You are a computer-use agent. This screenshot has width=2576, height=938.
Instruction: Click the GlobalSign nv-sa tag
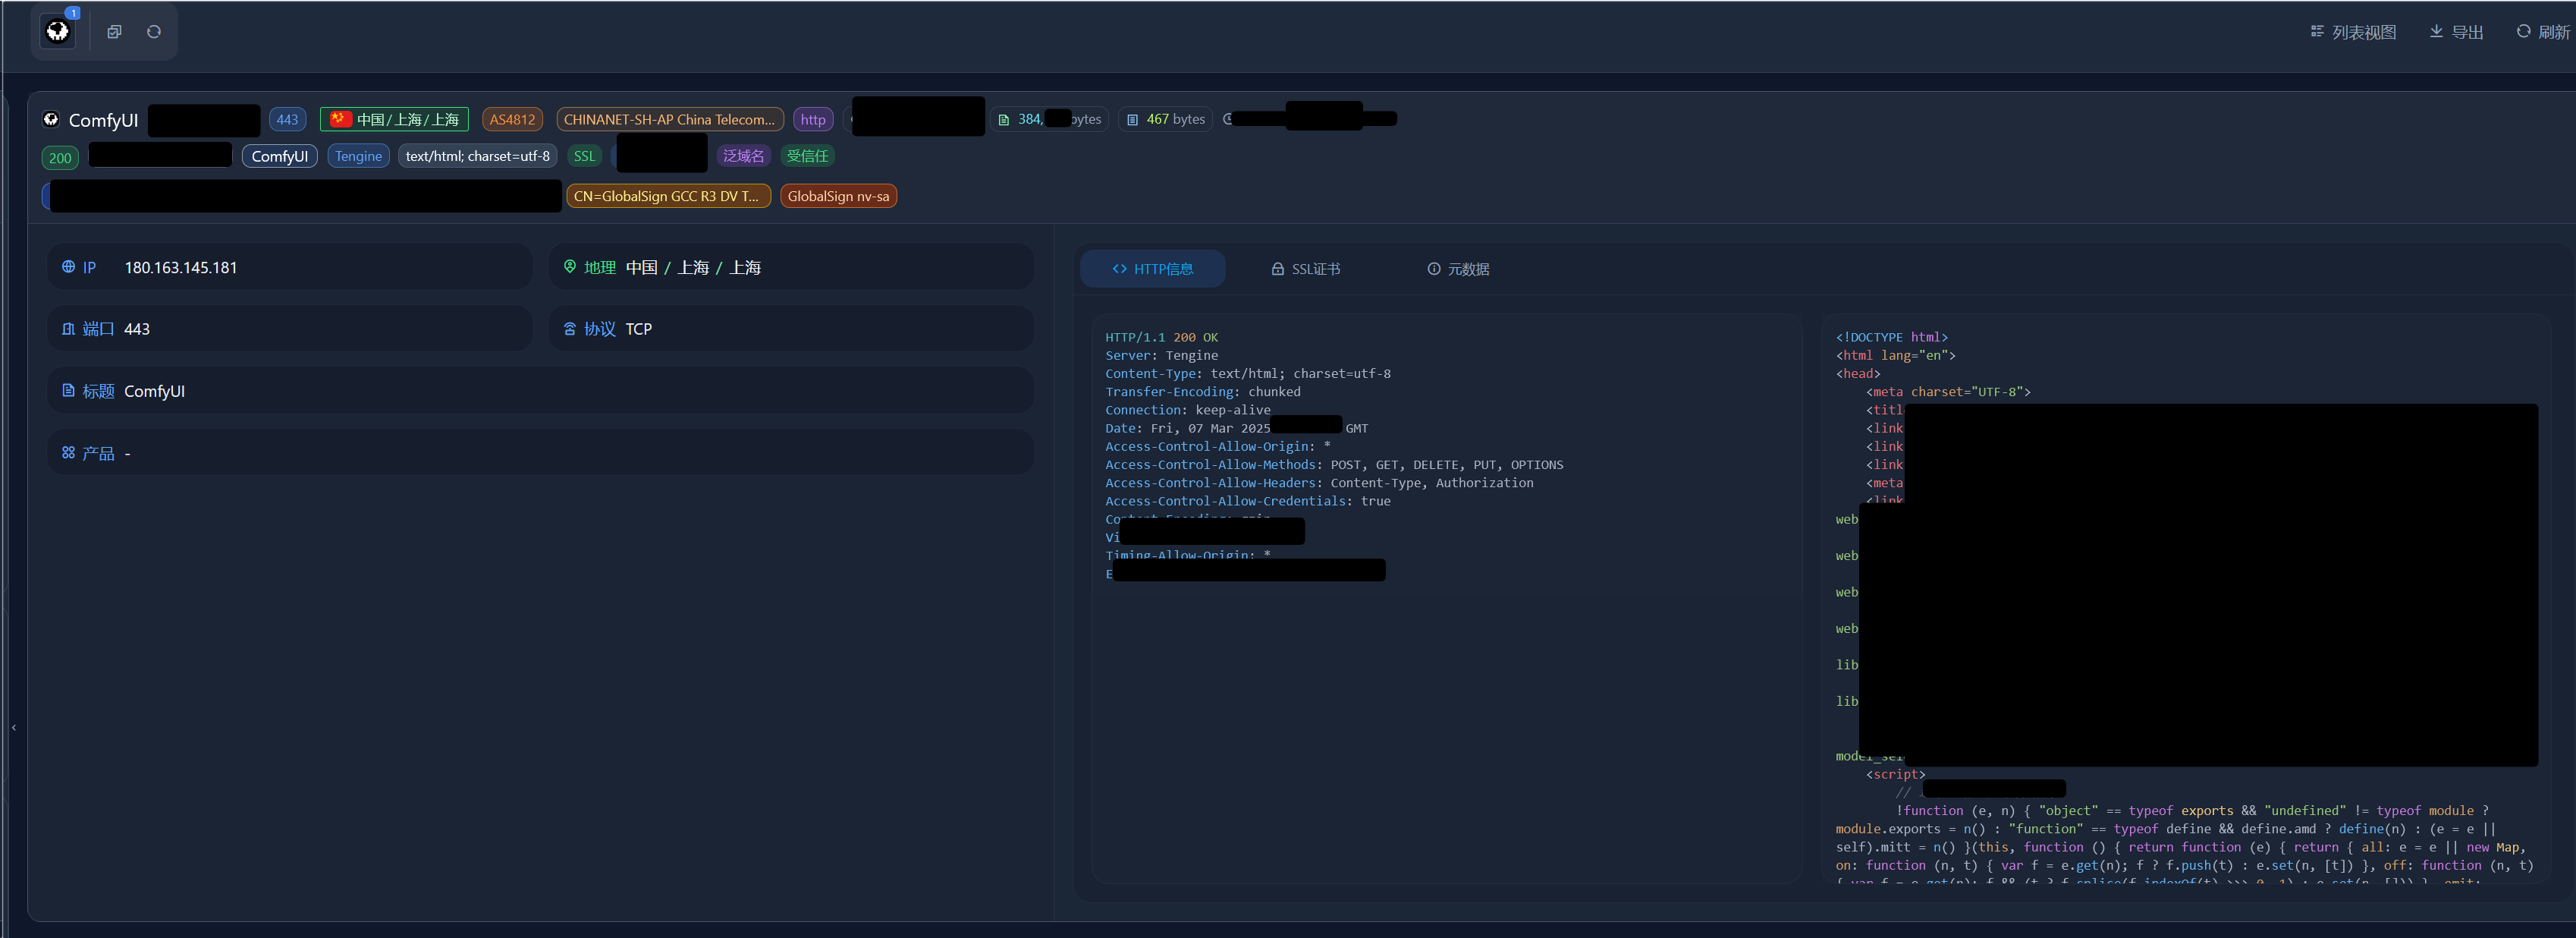click(838, 197)
